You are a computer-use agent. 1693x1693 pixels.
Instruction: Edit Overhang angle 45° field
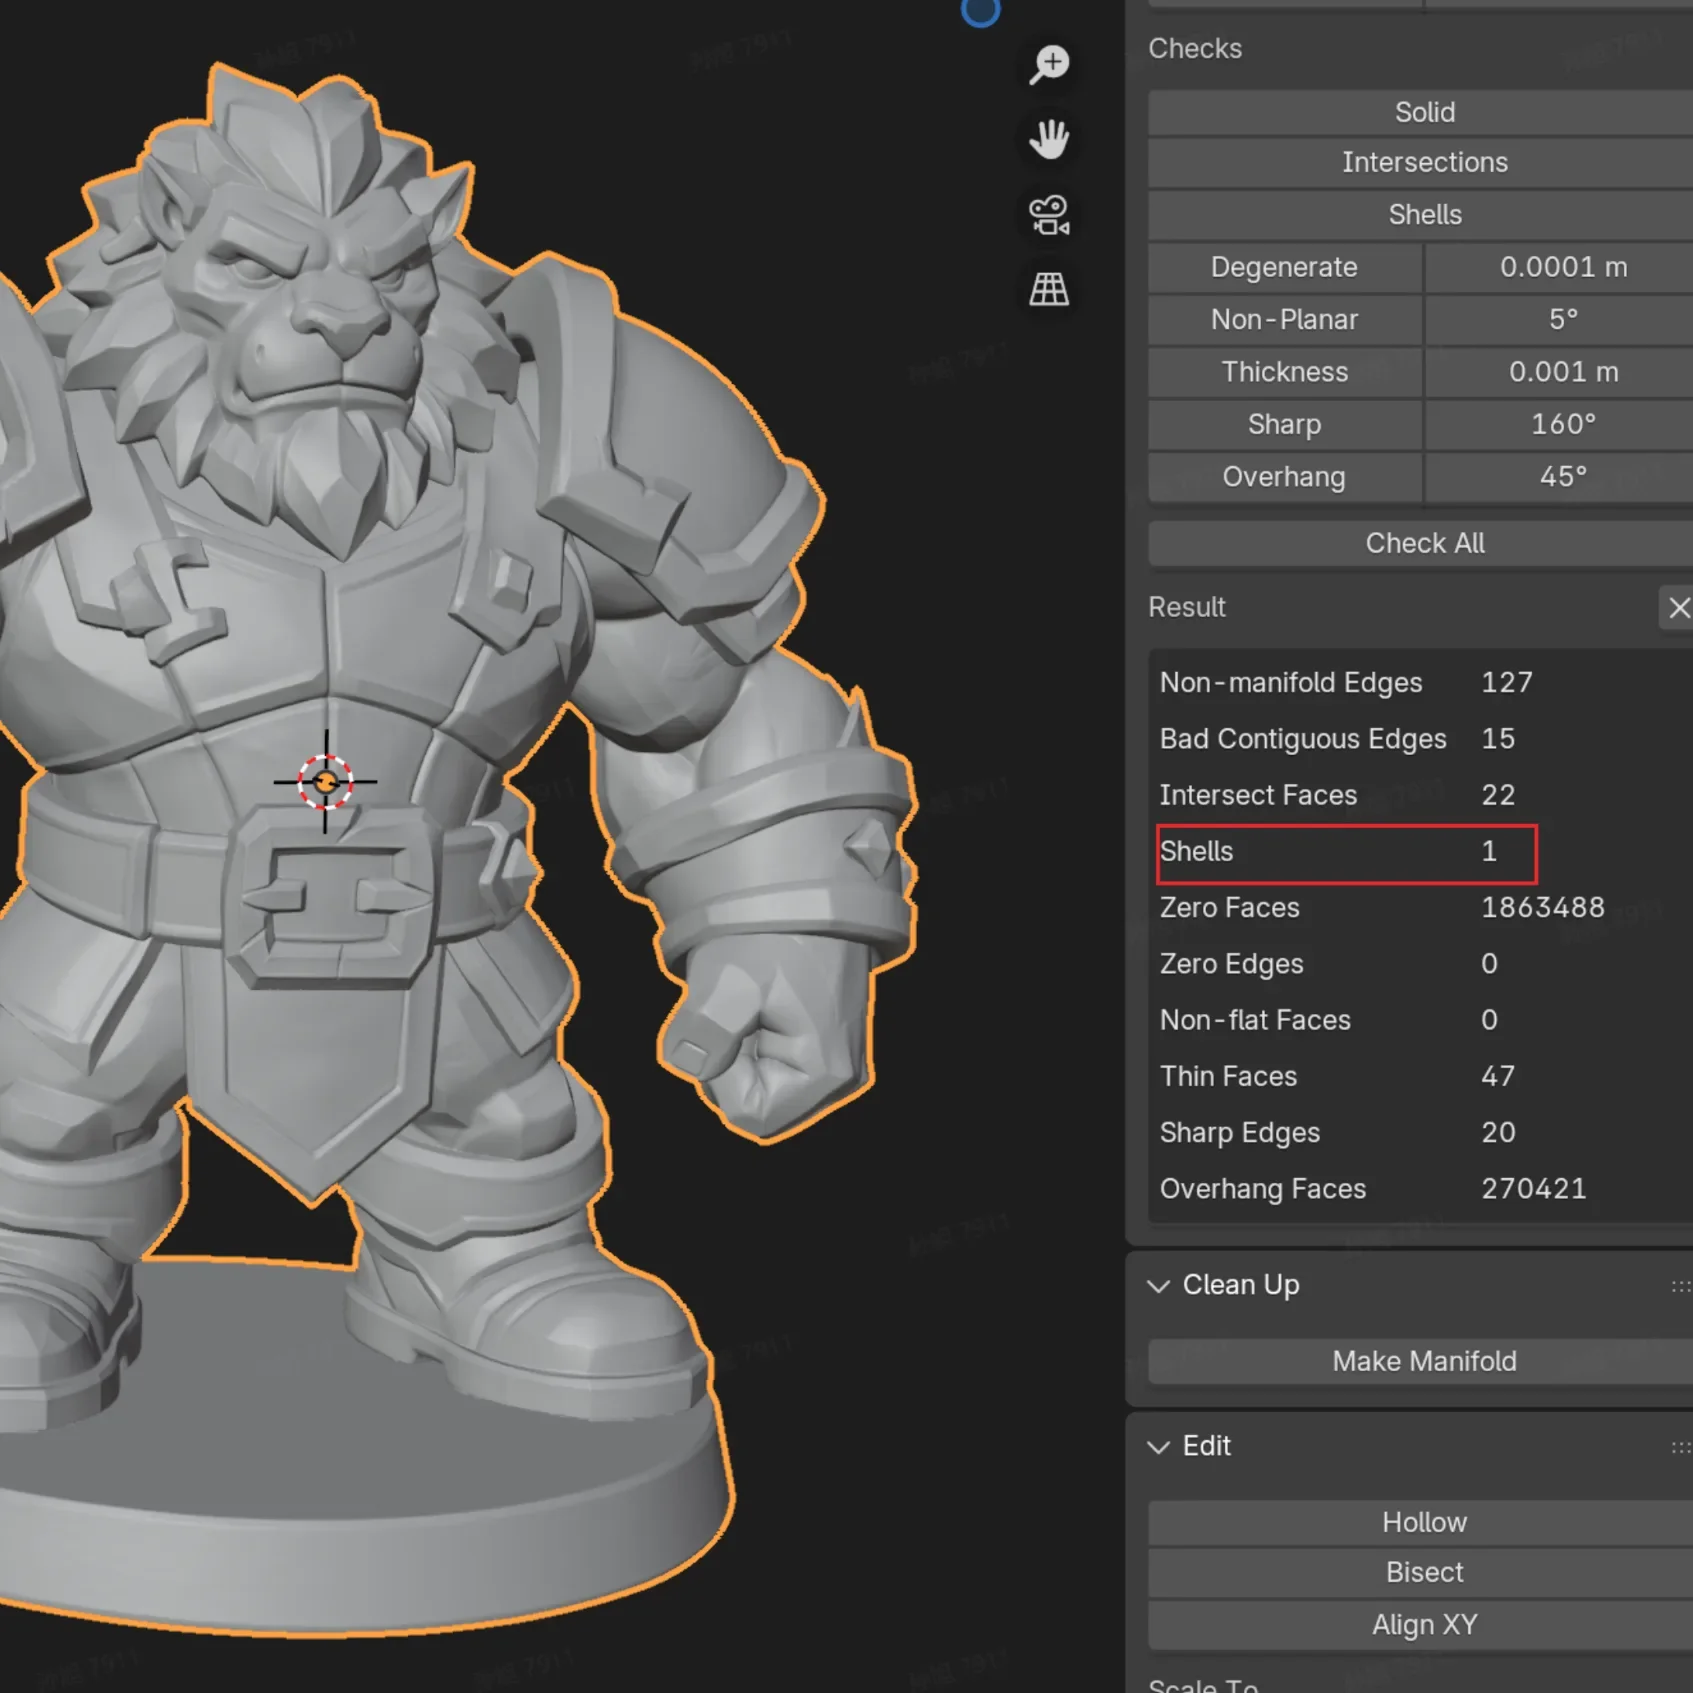[x=1559, y=477]
